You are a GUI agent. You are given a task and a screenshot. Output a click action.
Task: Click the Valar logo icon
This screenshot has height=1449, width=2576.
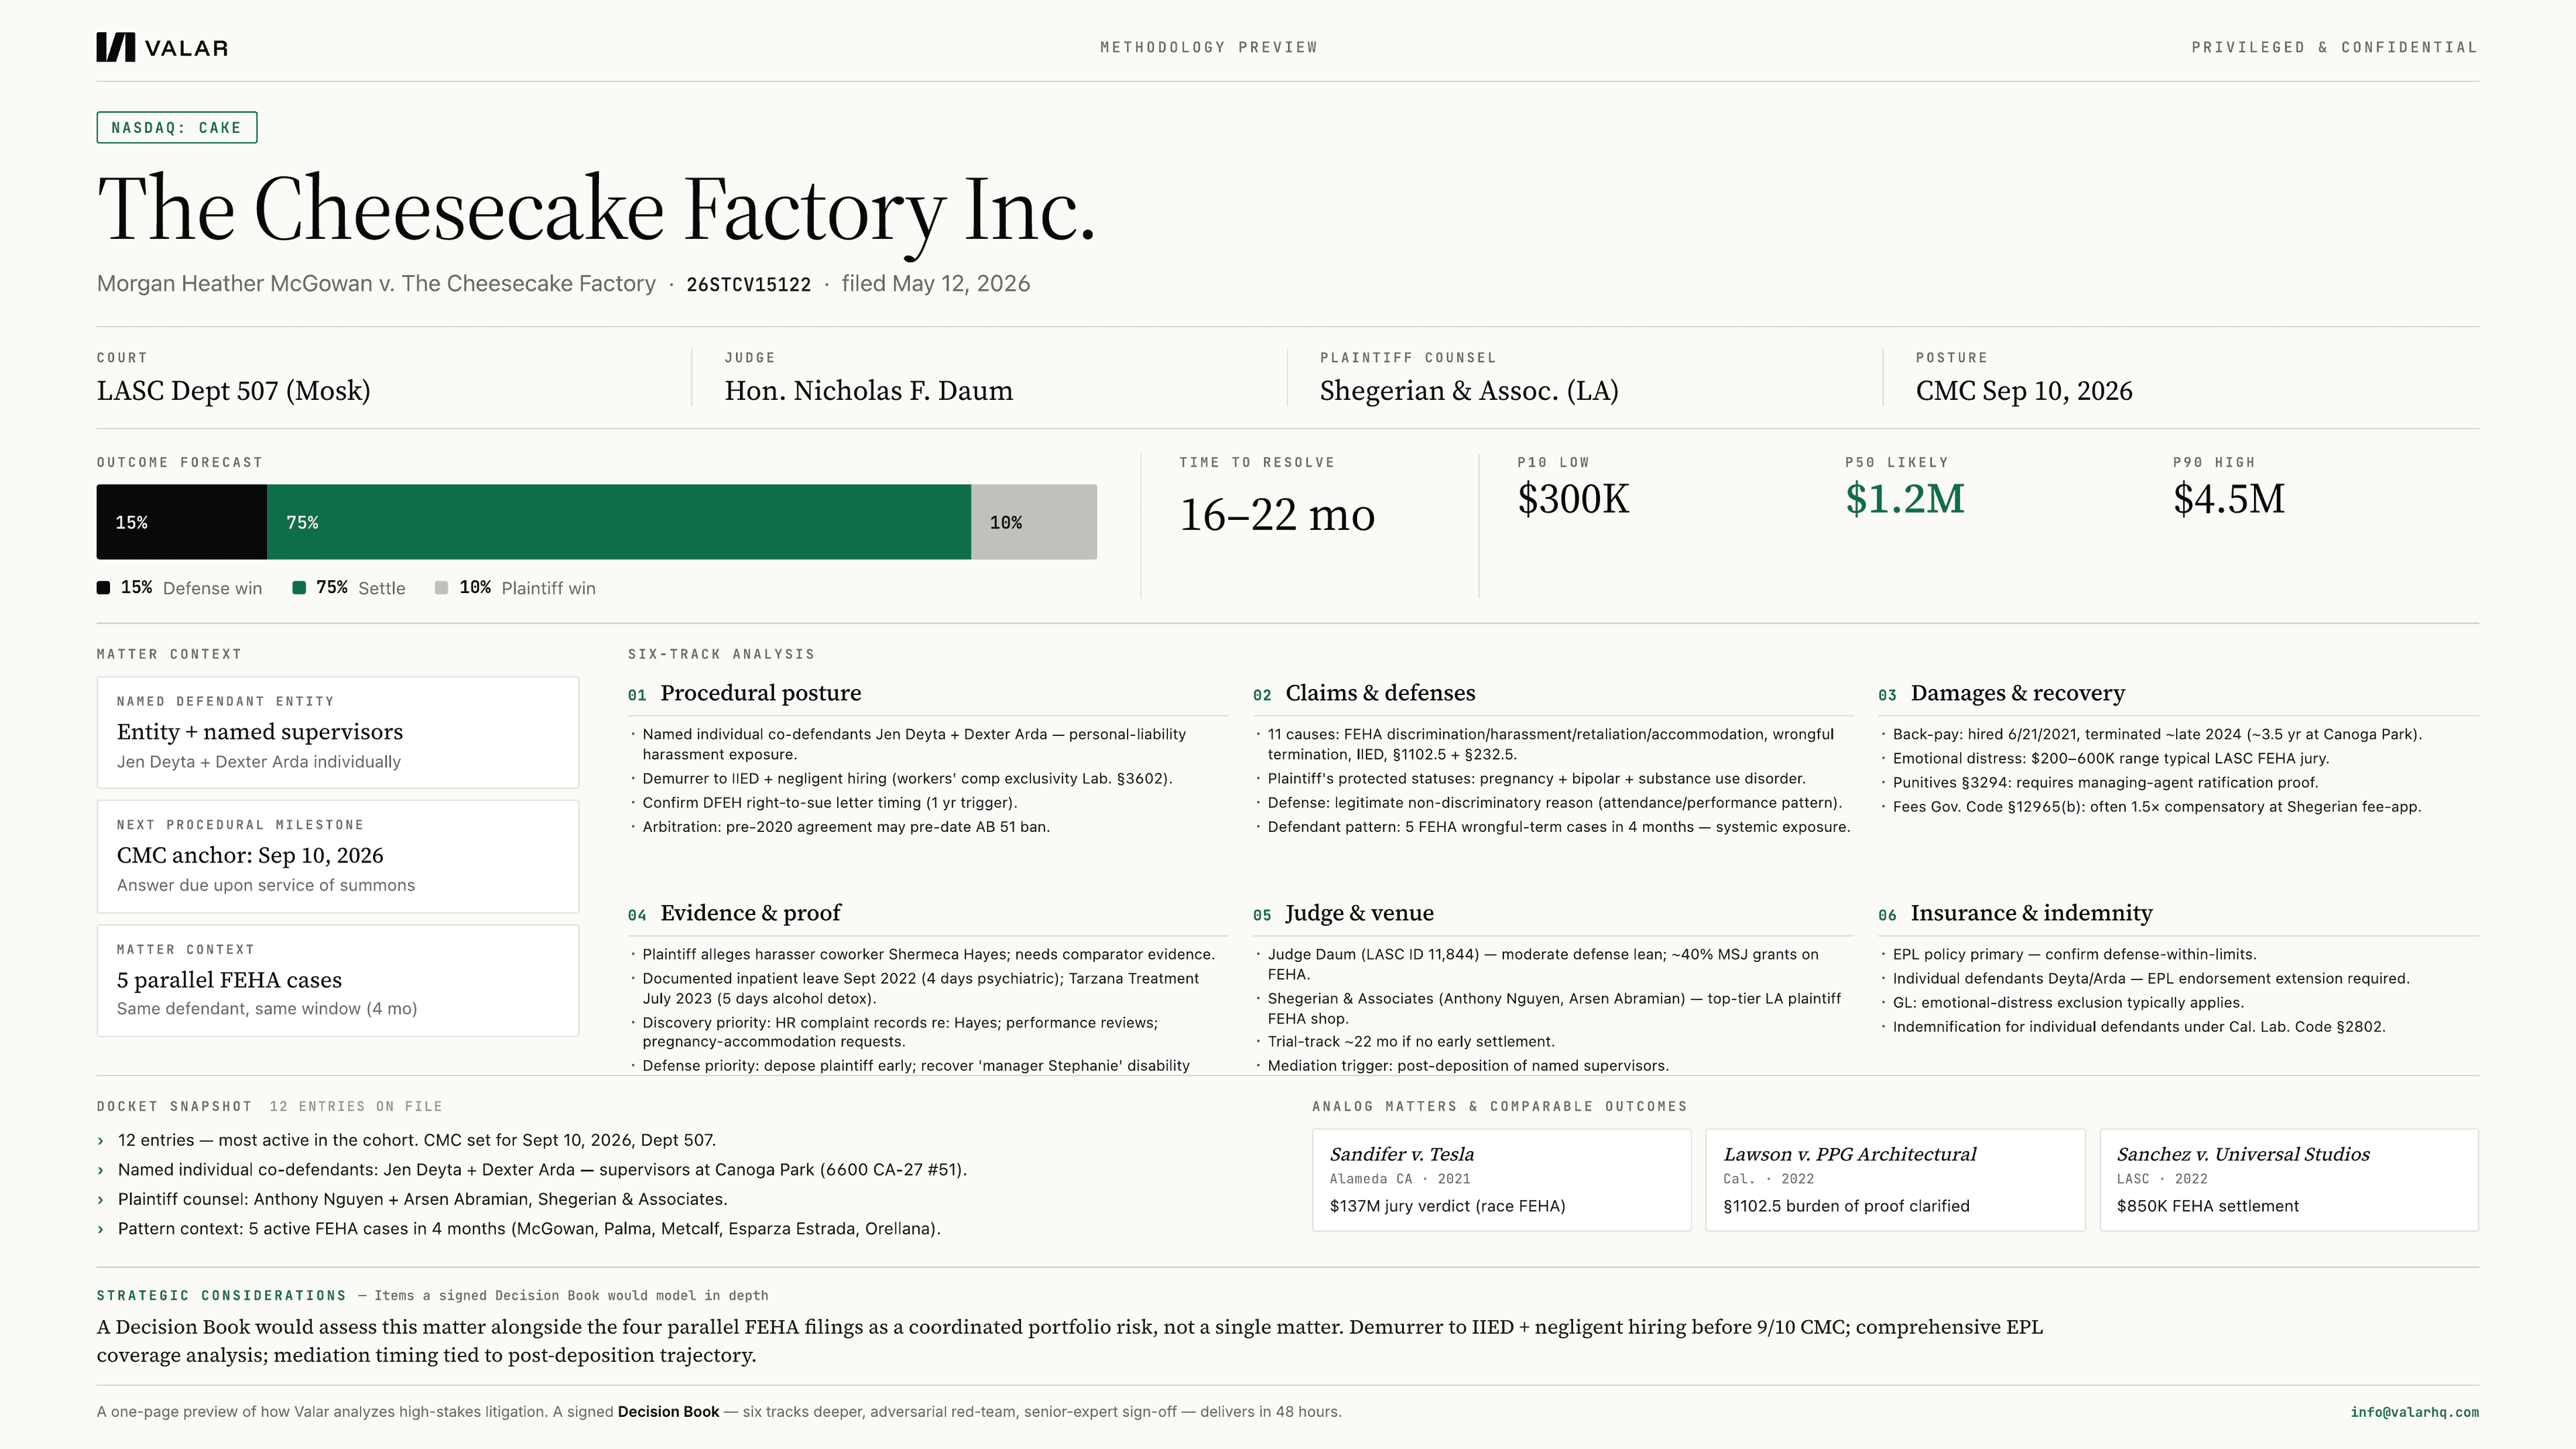(115, 47)
